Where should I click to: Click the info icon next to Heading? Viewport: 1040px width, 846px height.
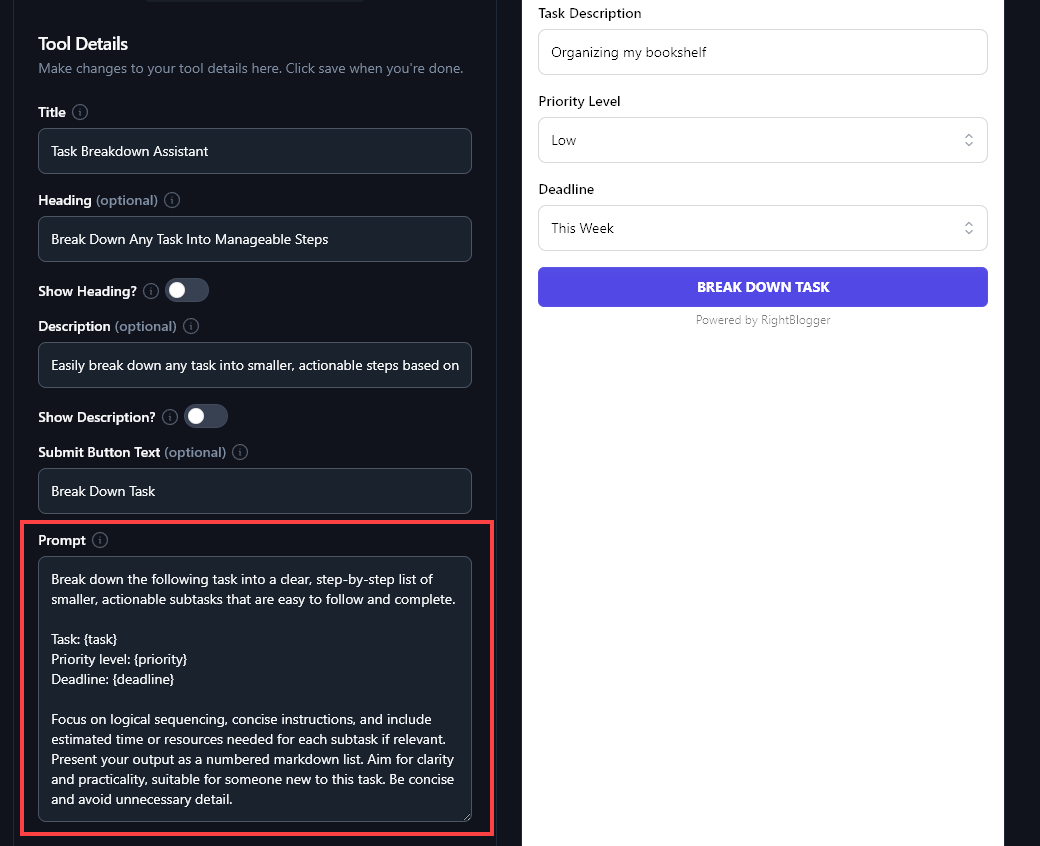pyautogui.click(x=171, y=200)
